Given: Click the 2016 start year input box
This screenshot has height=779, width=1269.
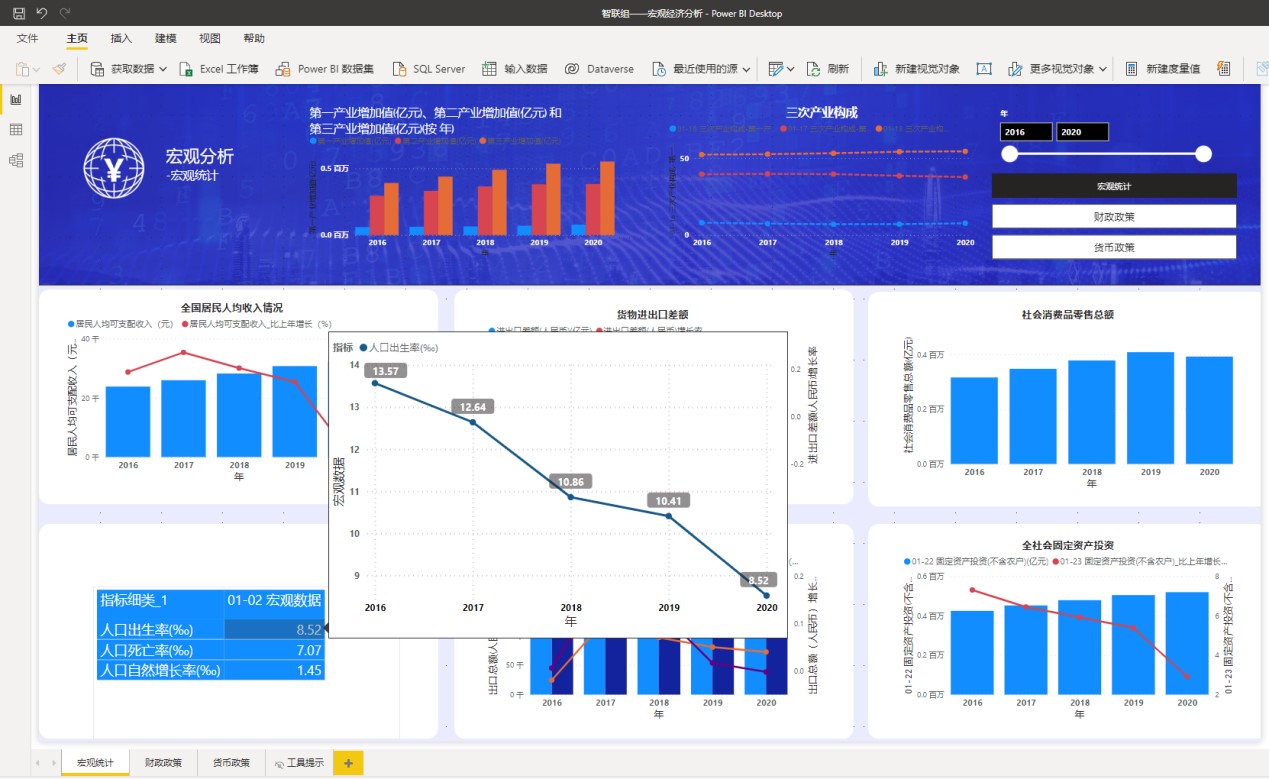Looking at the screenshot, I should (1026, 132).
